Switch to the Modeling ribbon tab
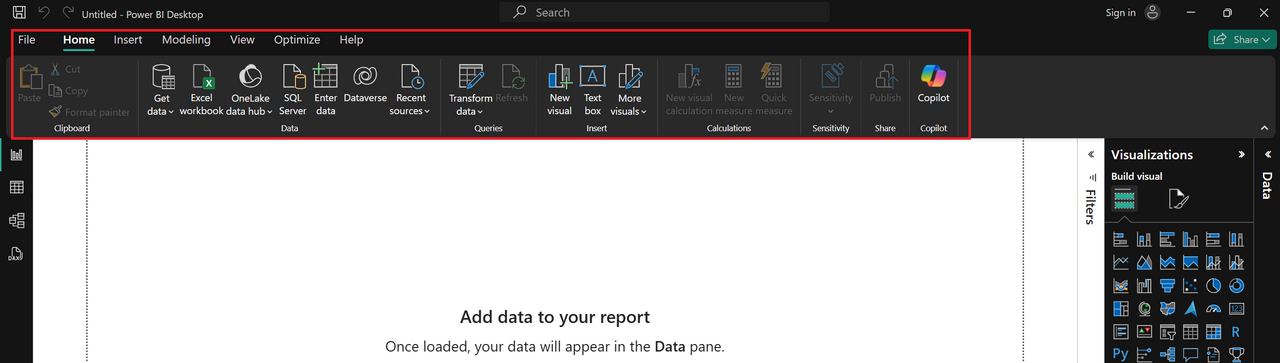Image resolution: width=1280 pixels, height=363 pixels. pyautogui.click(x=186, y=40)
